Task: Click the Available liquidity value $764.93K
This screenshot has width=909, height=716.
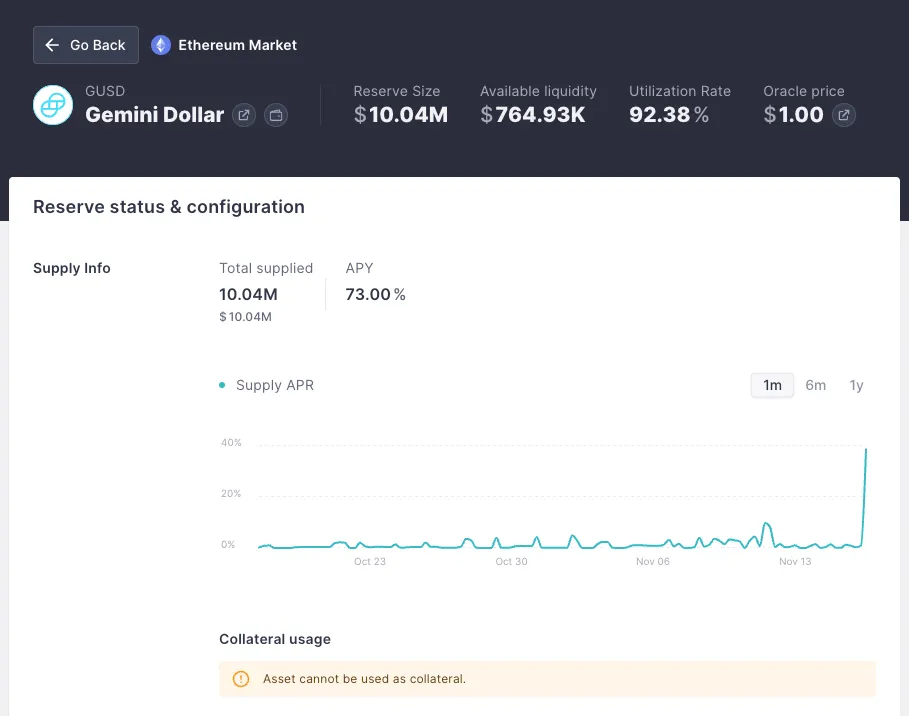Action: click(x=533, y=115)
